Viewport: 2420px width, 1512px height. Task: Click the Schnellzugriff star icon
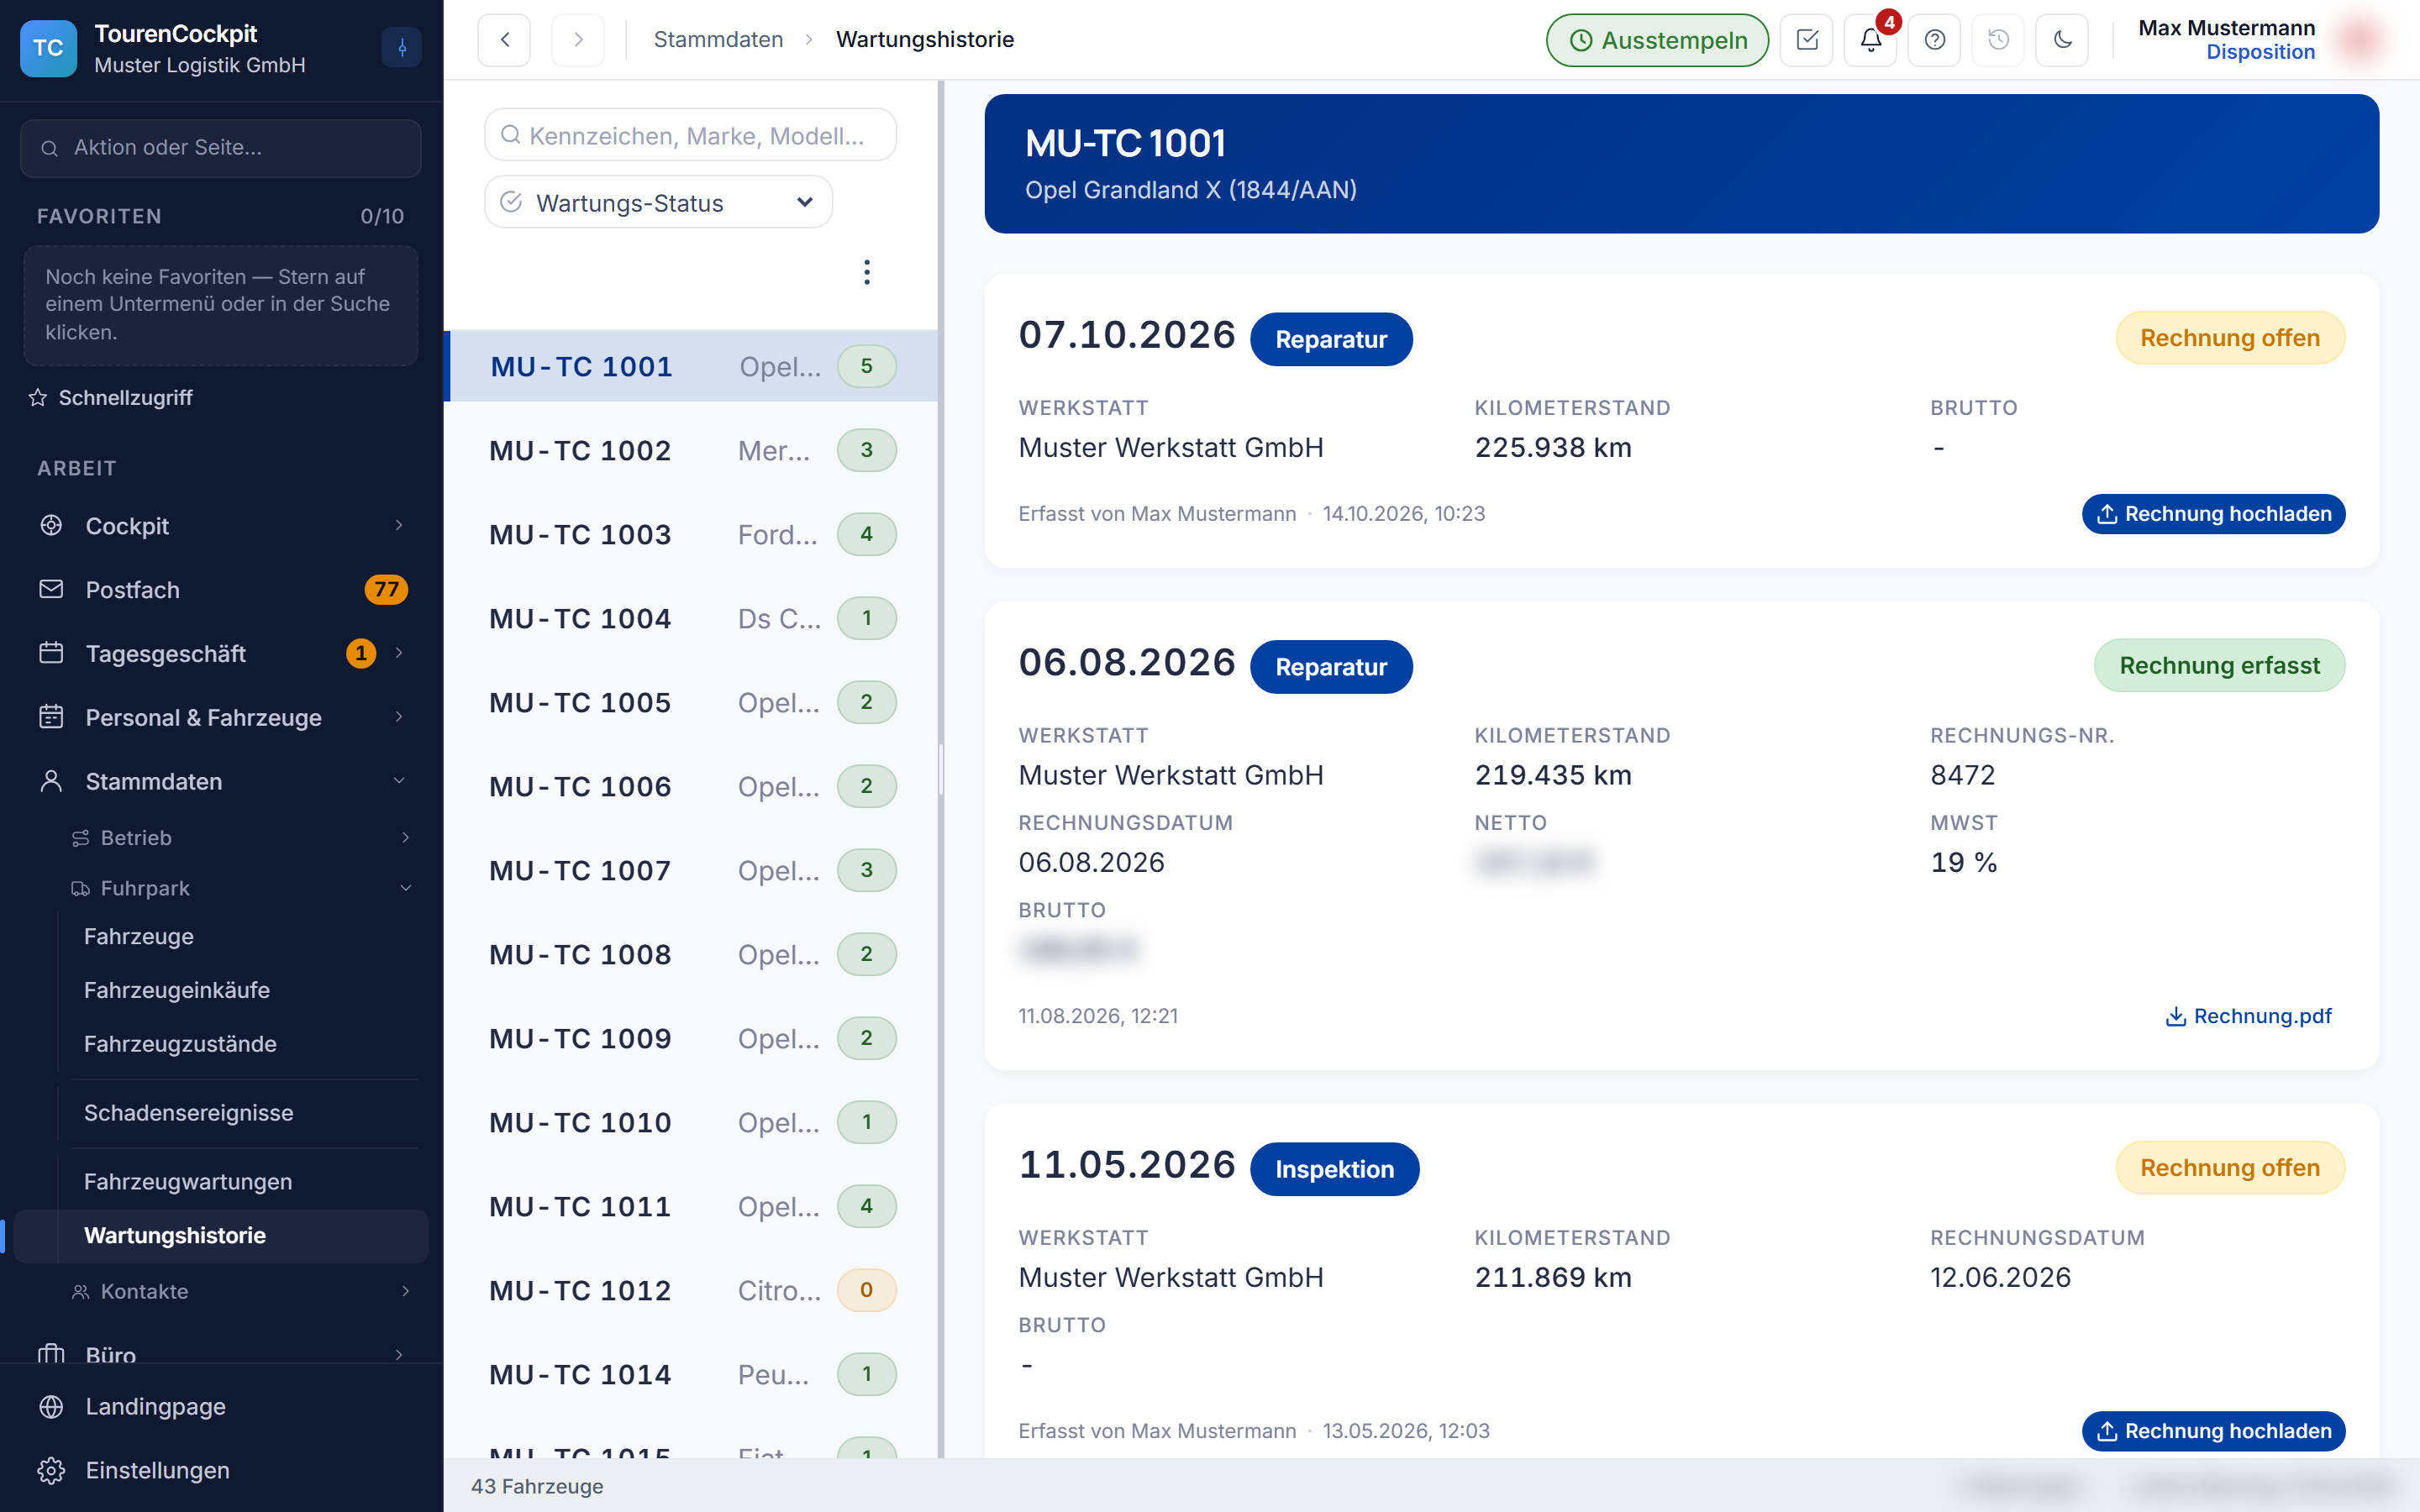pyautogui.click(x=38, y=398)
